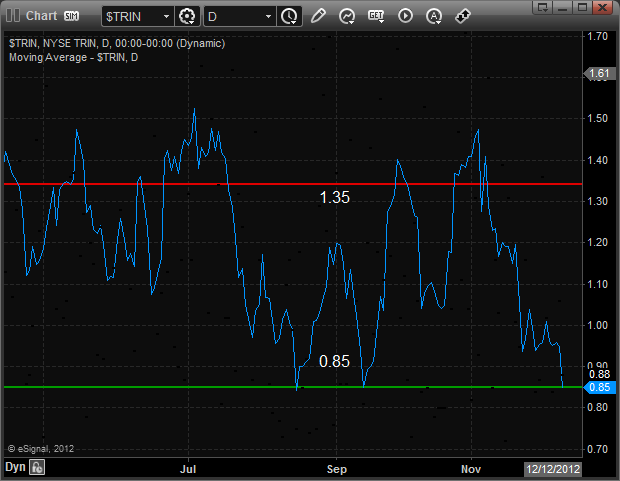Viewport: 620px width, 481px height.
Task: Open the alerts A-circle icon
Action: pos(434,16)
